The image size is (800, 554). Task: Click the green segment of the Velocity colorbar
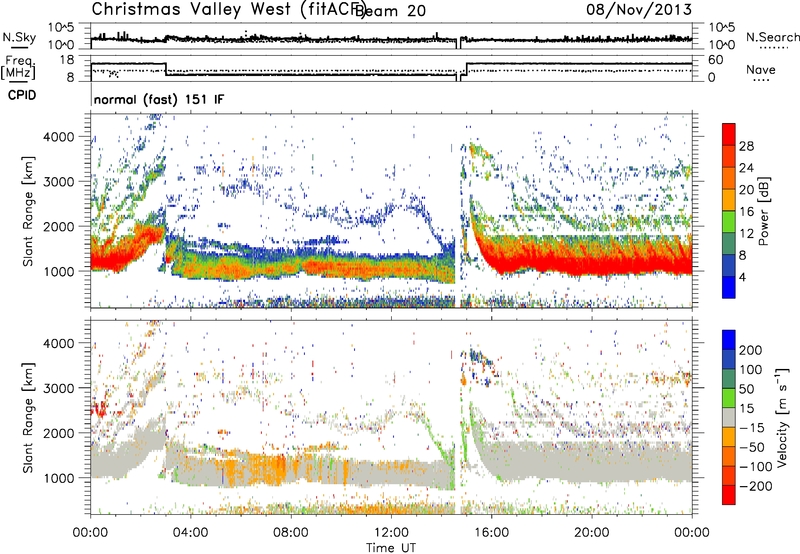[729, 398]
